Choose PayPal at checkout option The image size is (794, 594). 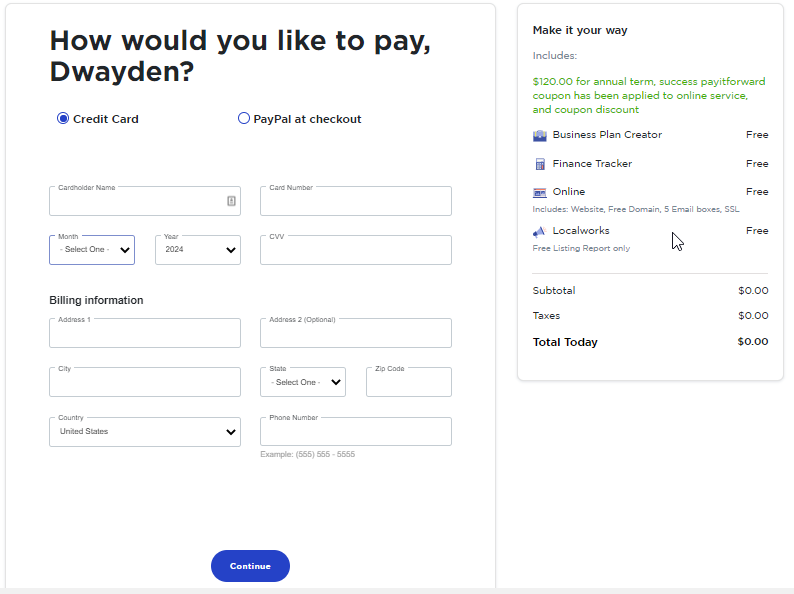pyautogui.click(x=244, y=119)
